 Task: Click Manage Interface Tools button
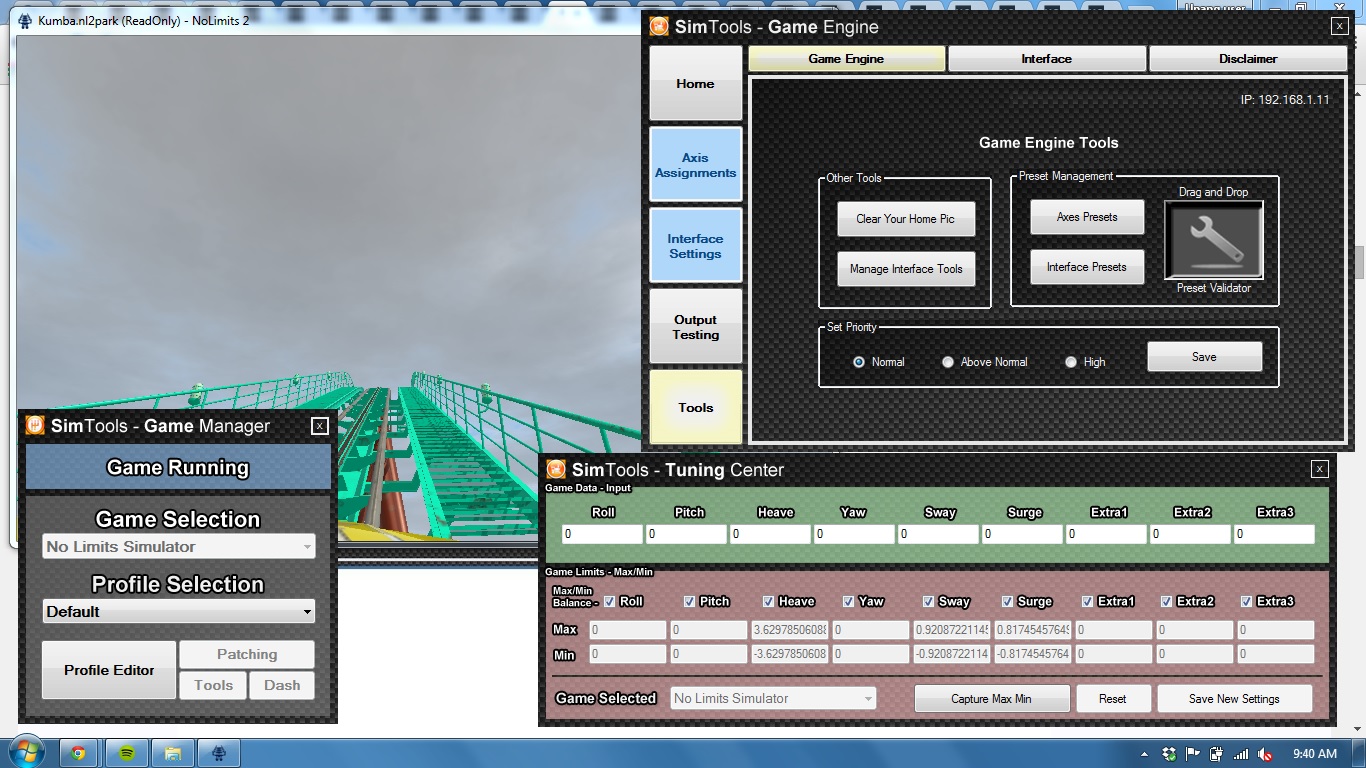pyautogui.click(x=906, y=269)
